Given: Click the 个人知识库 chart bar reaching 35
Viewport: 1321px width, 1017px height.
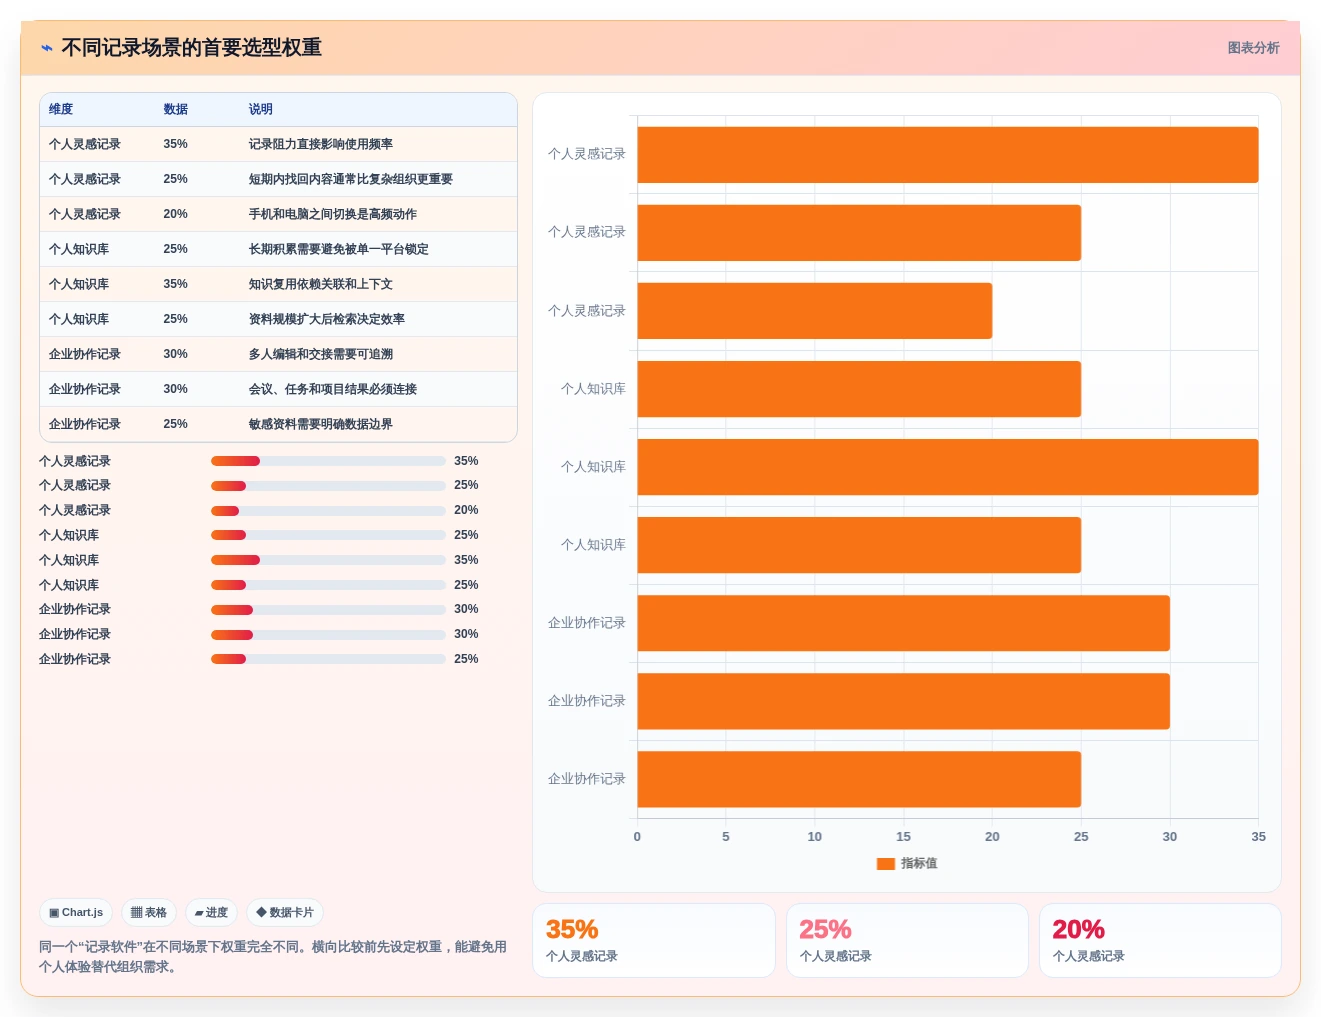Looking at the screenshot, I should point(948,467).
